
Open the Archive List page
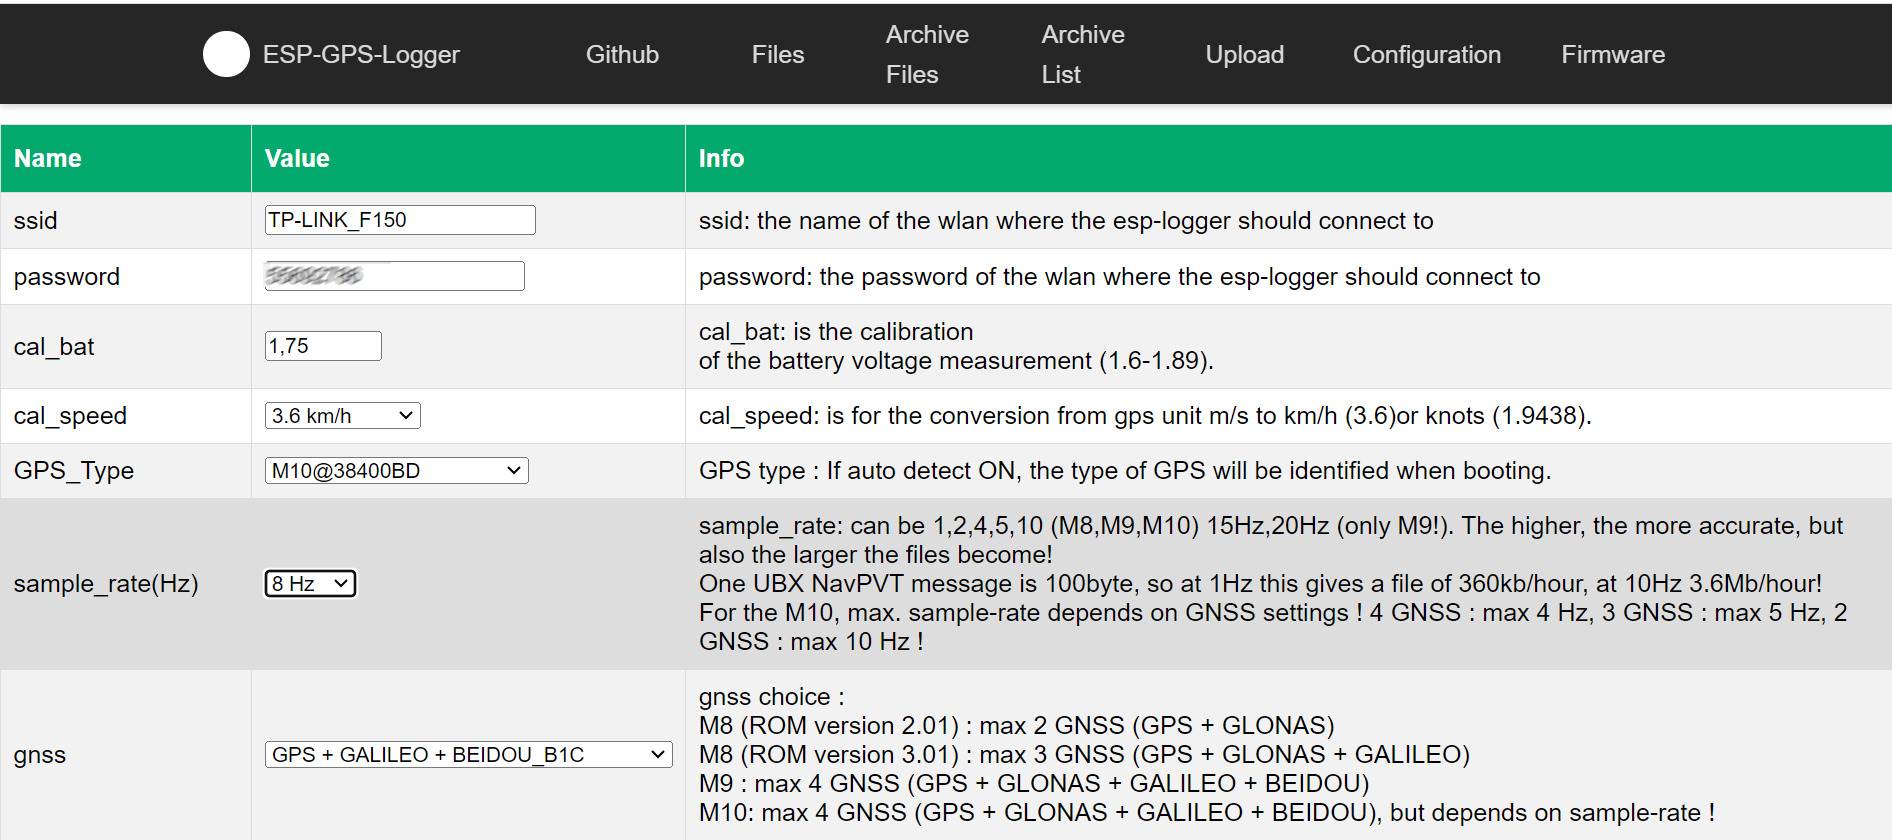pyautogui.click(x=1082, y=54)
